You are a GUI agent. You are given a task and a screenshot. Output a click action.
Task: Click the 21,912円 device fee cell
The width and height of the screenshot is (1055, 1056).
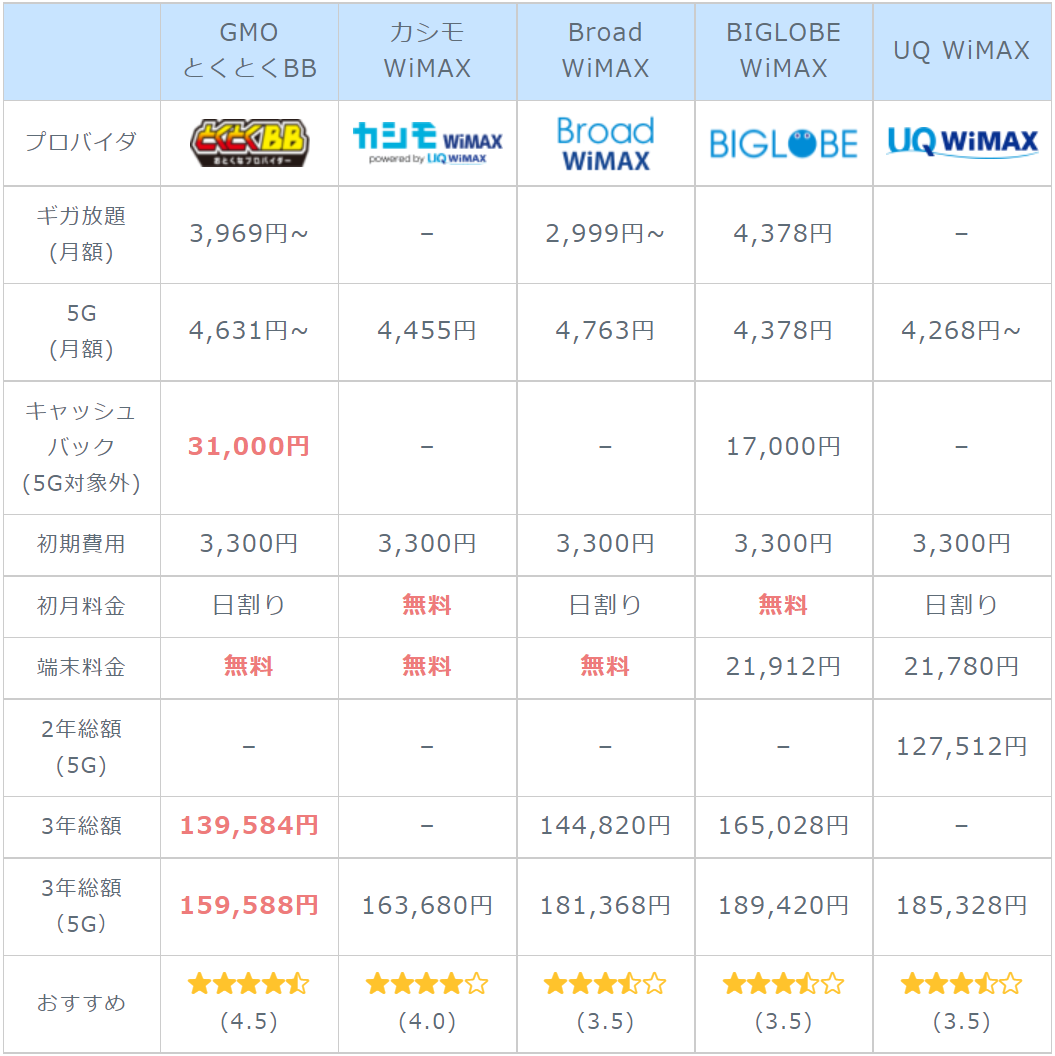click(783, 667)
